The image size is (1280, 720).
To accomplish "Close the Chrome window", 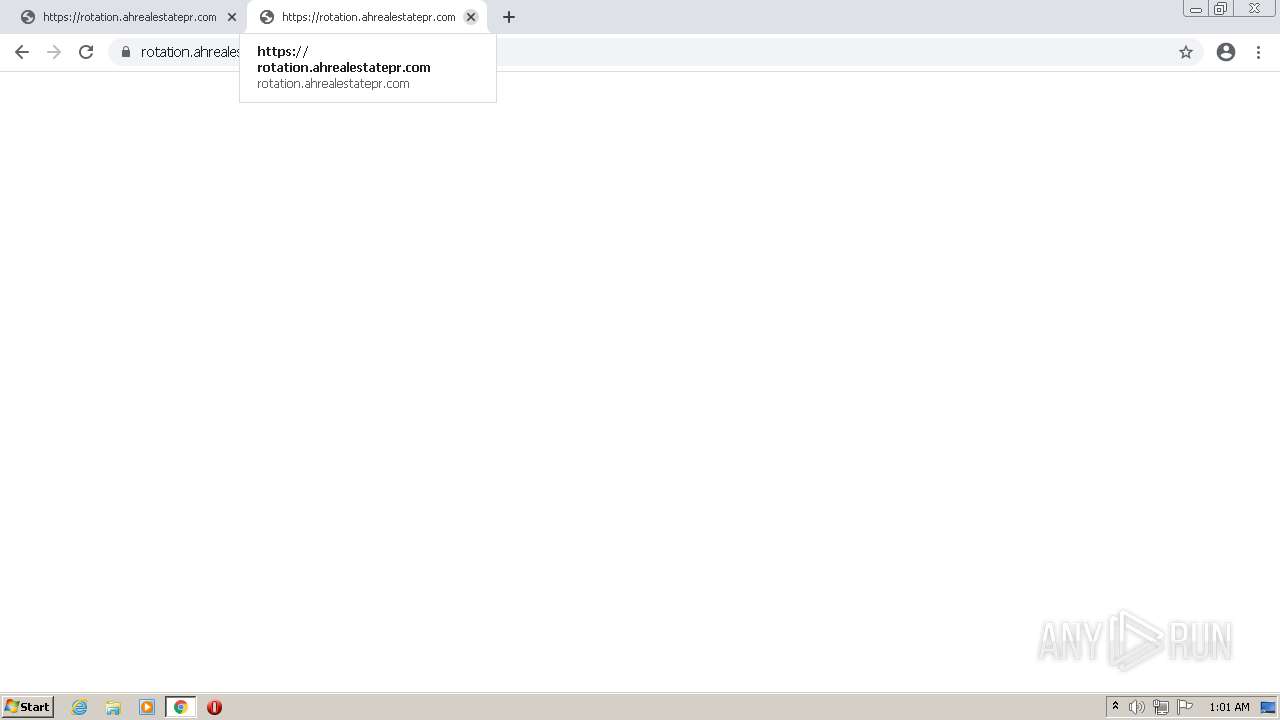I will 1254,9.
